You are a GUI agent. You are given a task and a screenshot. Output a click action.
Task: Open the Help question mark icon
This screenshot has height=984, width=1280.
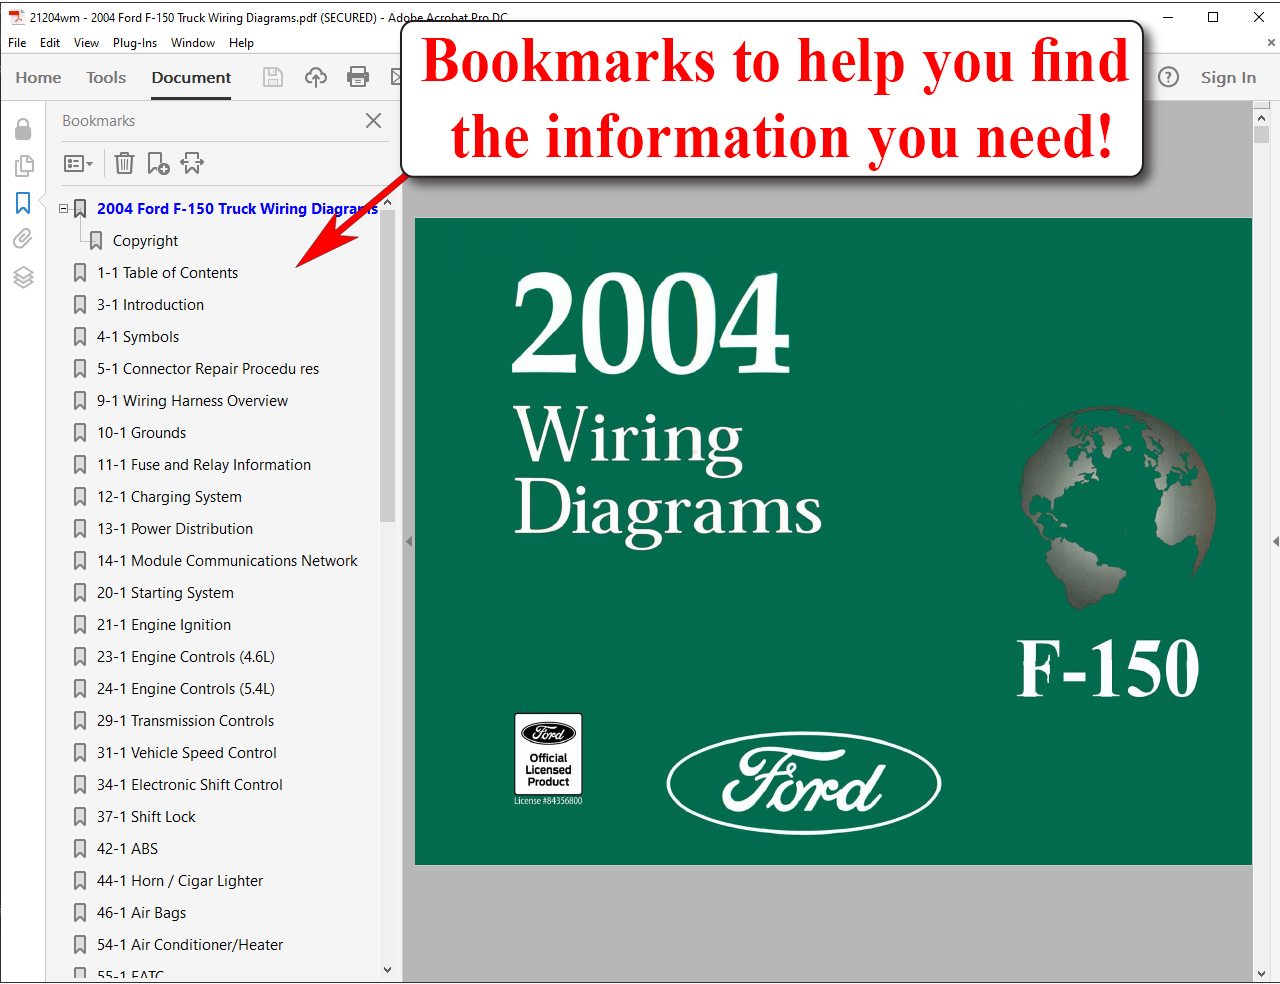pos(1168,77)
